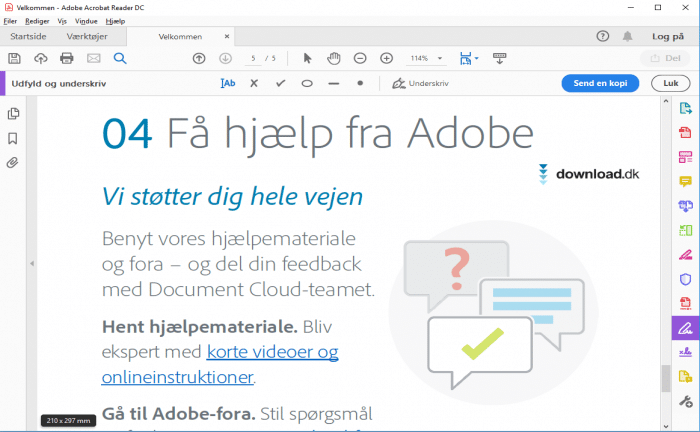Click Log på to sign in
700x432 pixels.
(x=668, y=37)
